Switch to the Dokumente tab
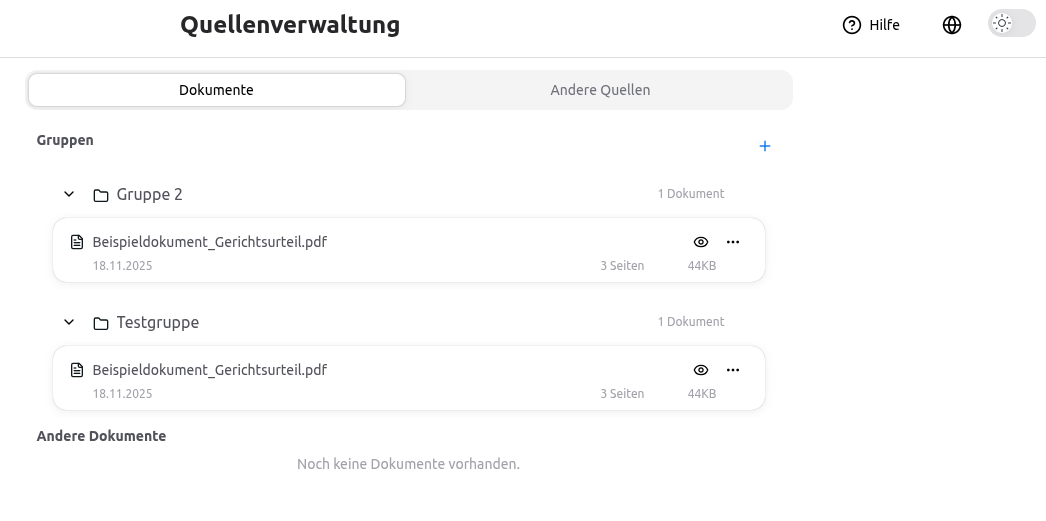 pyautogui.click(x=216, y=90)
